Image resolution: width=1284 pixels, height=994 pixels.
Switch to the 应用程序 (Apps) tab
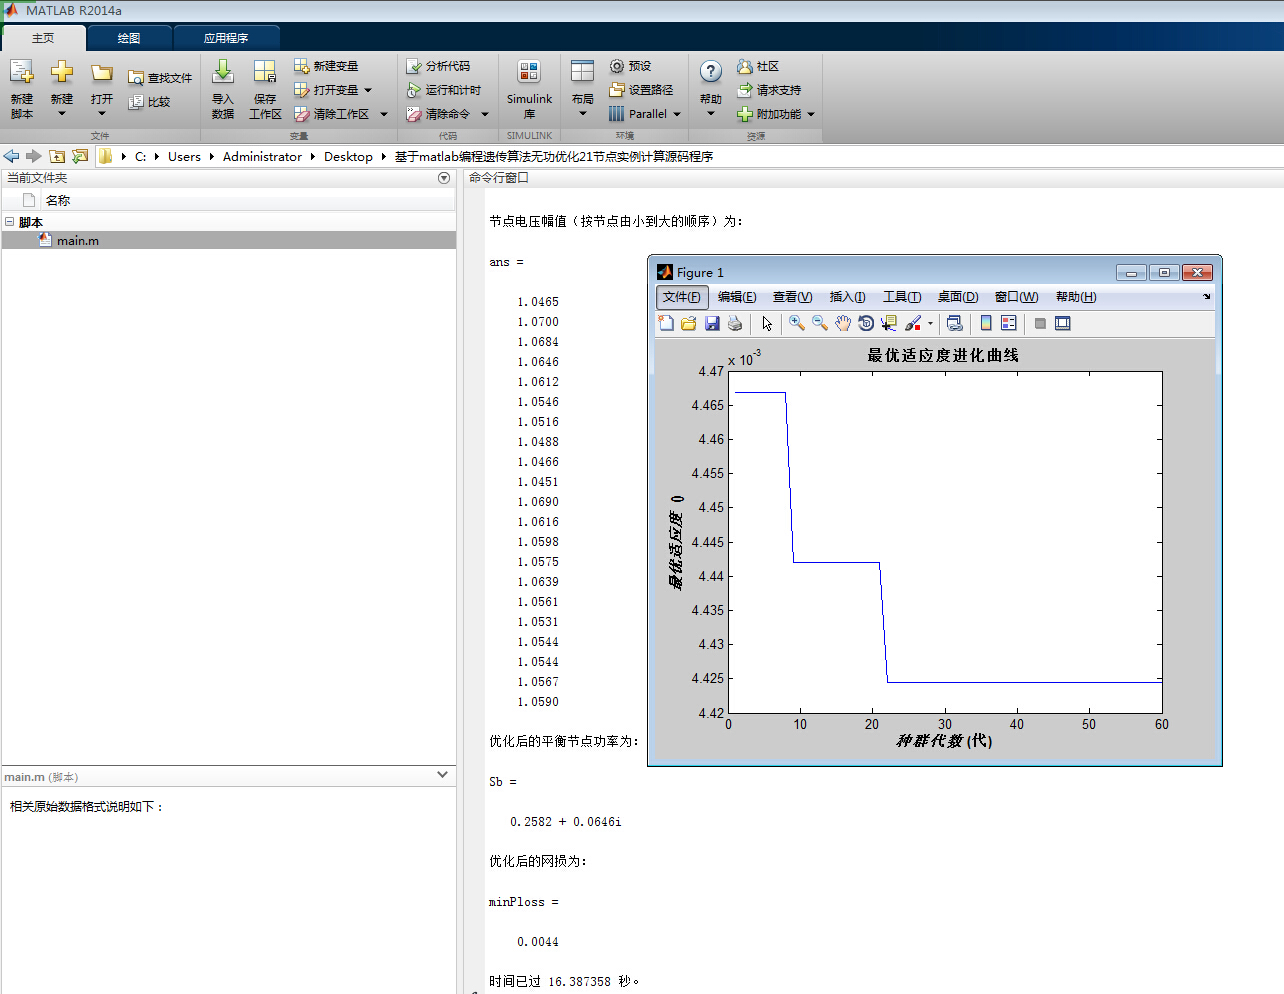point(226,38)
